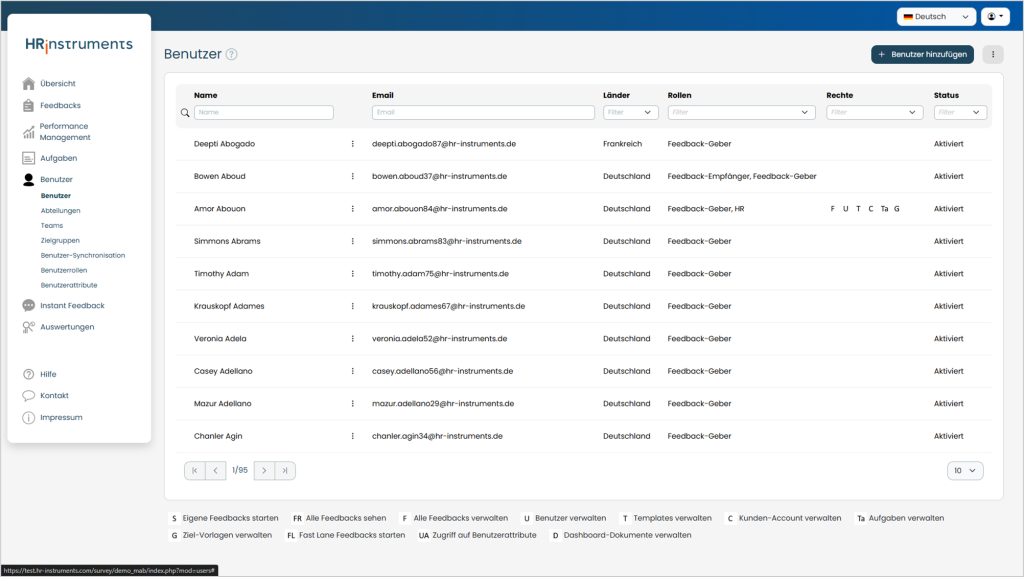Click the Impressum info icon
This screenshot has height=577, width=1024.
tap(28, 418)
